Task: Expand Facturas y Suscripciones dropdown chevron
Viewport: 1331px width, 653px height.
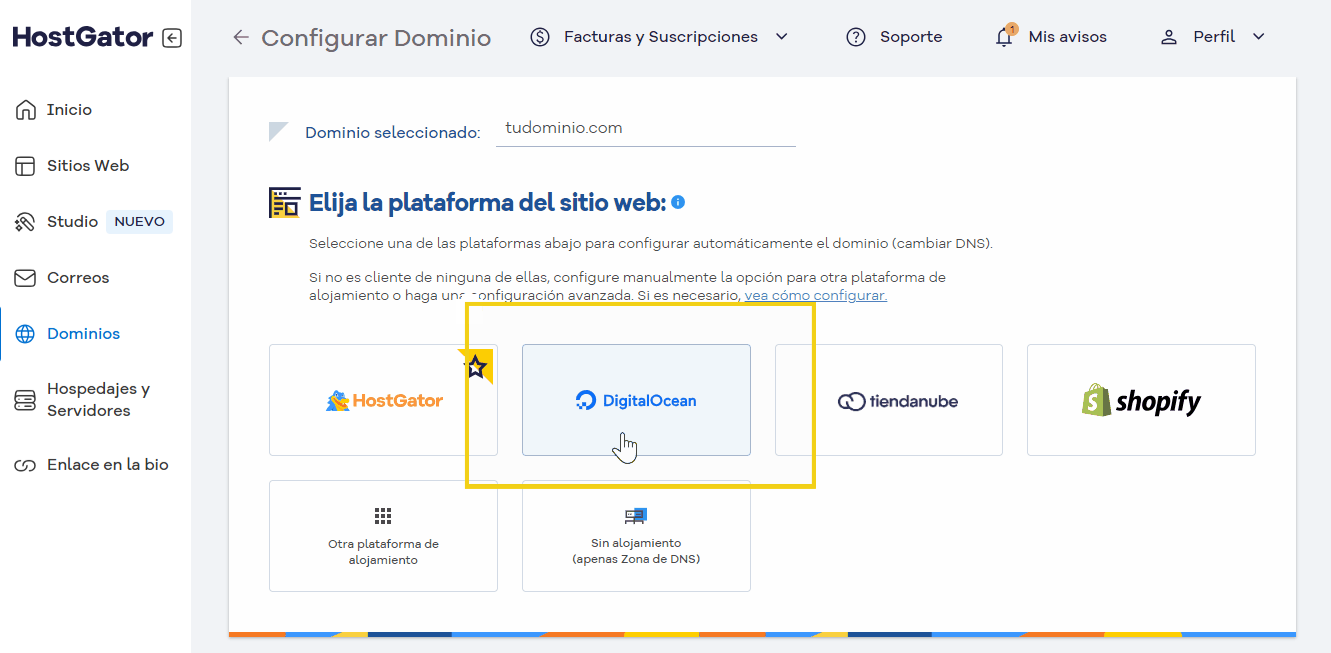Action: pyautogui.click(x=782, y=37)
